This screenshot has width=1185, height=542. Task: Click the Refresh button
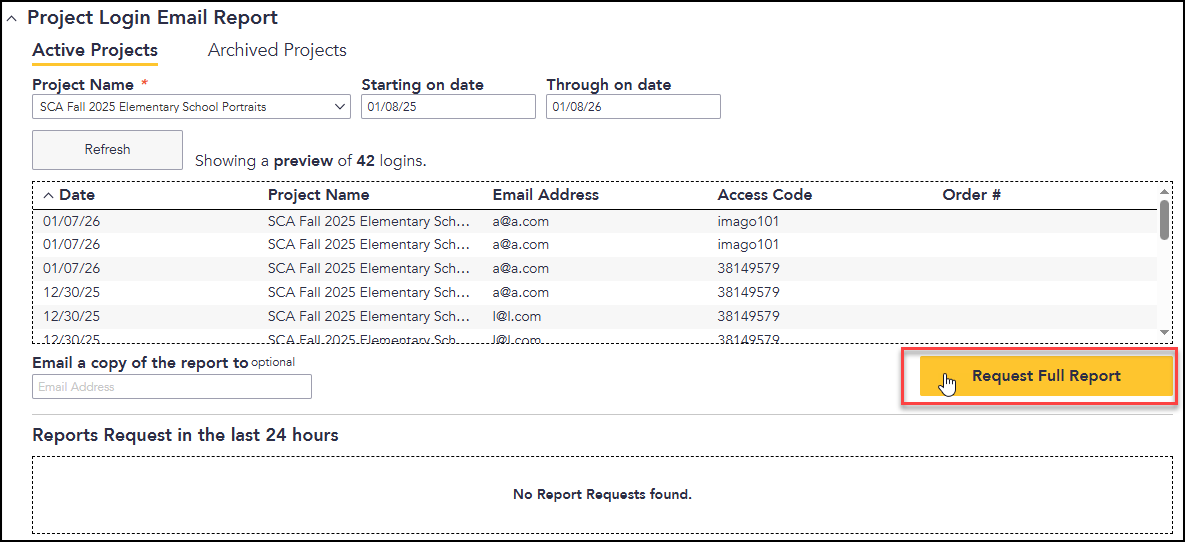point(107,150)
